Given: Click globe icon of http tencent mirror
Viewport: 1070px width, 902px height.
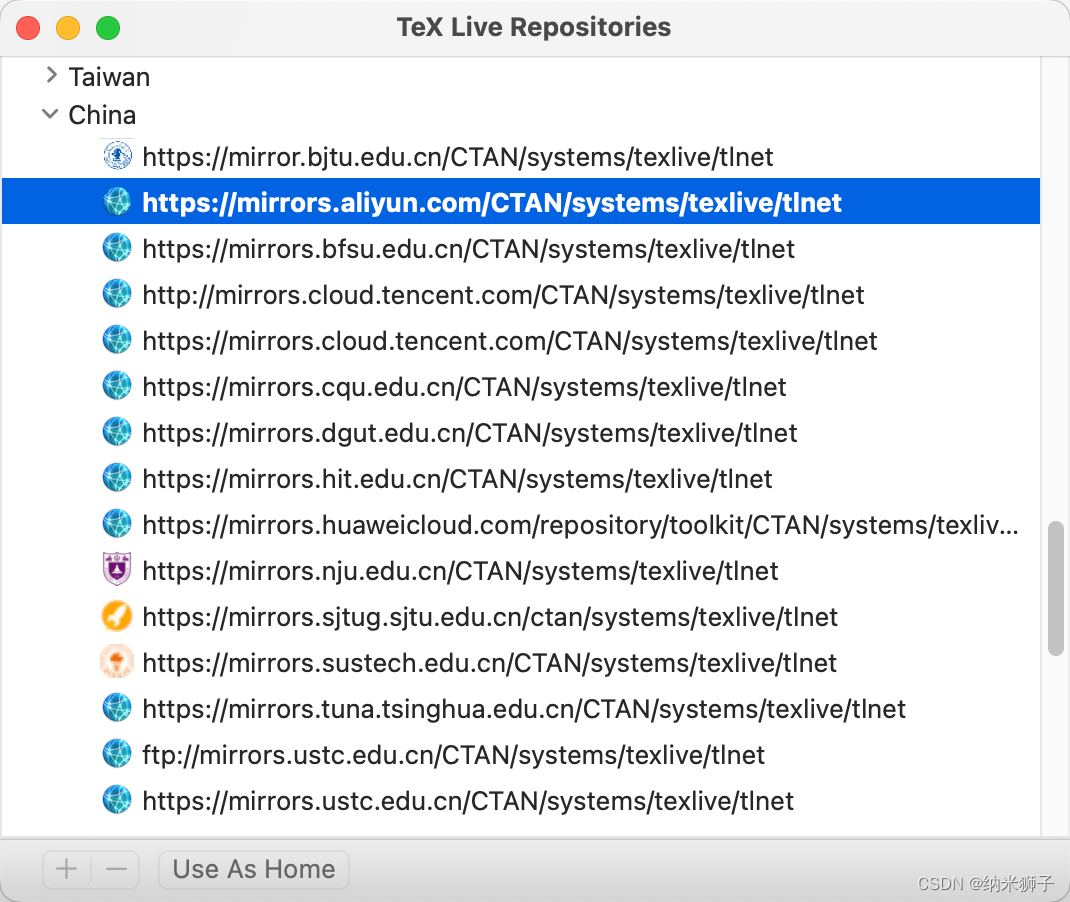Looking at the screenshot, I should [x=117, y=294].
